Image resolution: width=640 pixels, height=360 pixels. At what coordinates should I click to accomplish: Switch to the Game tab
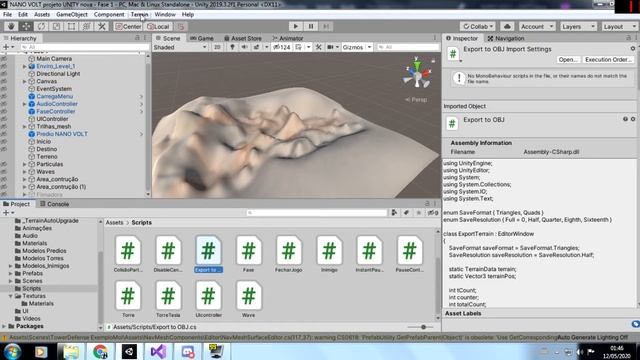pyautogui.click(x=202, y=38)
